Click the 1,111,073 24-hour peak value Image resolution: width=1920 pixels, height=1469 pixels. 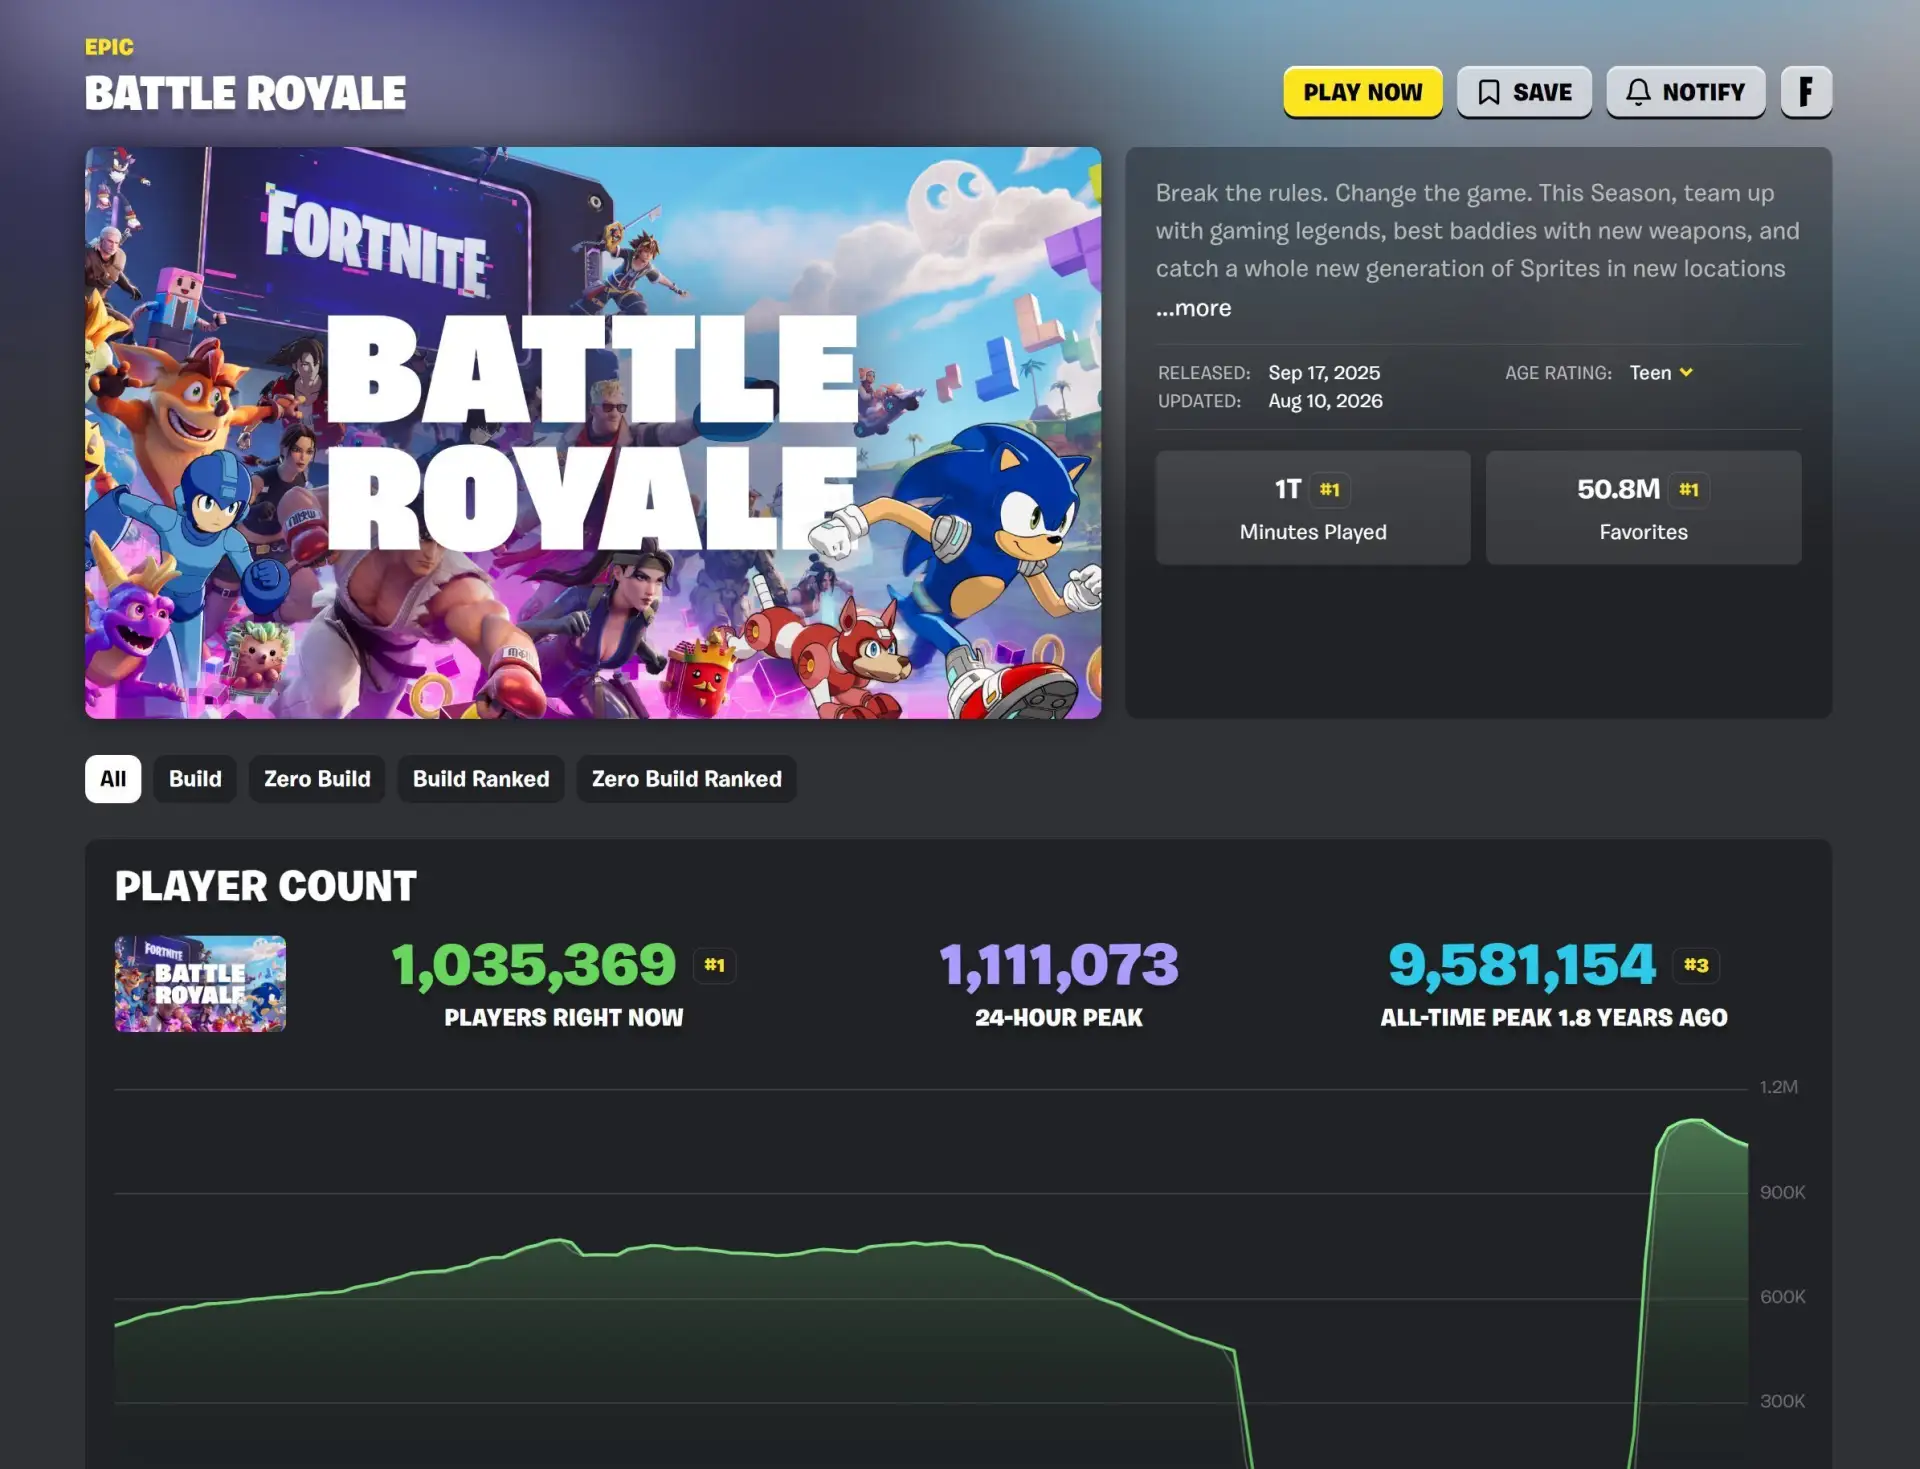[1059, 965]
